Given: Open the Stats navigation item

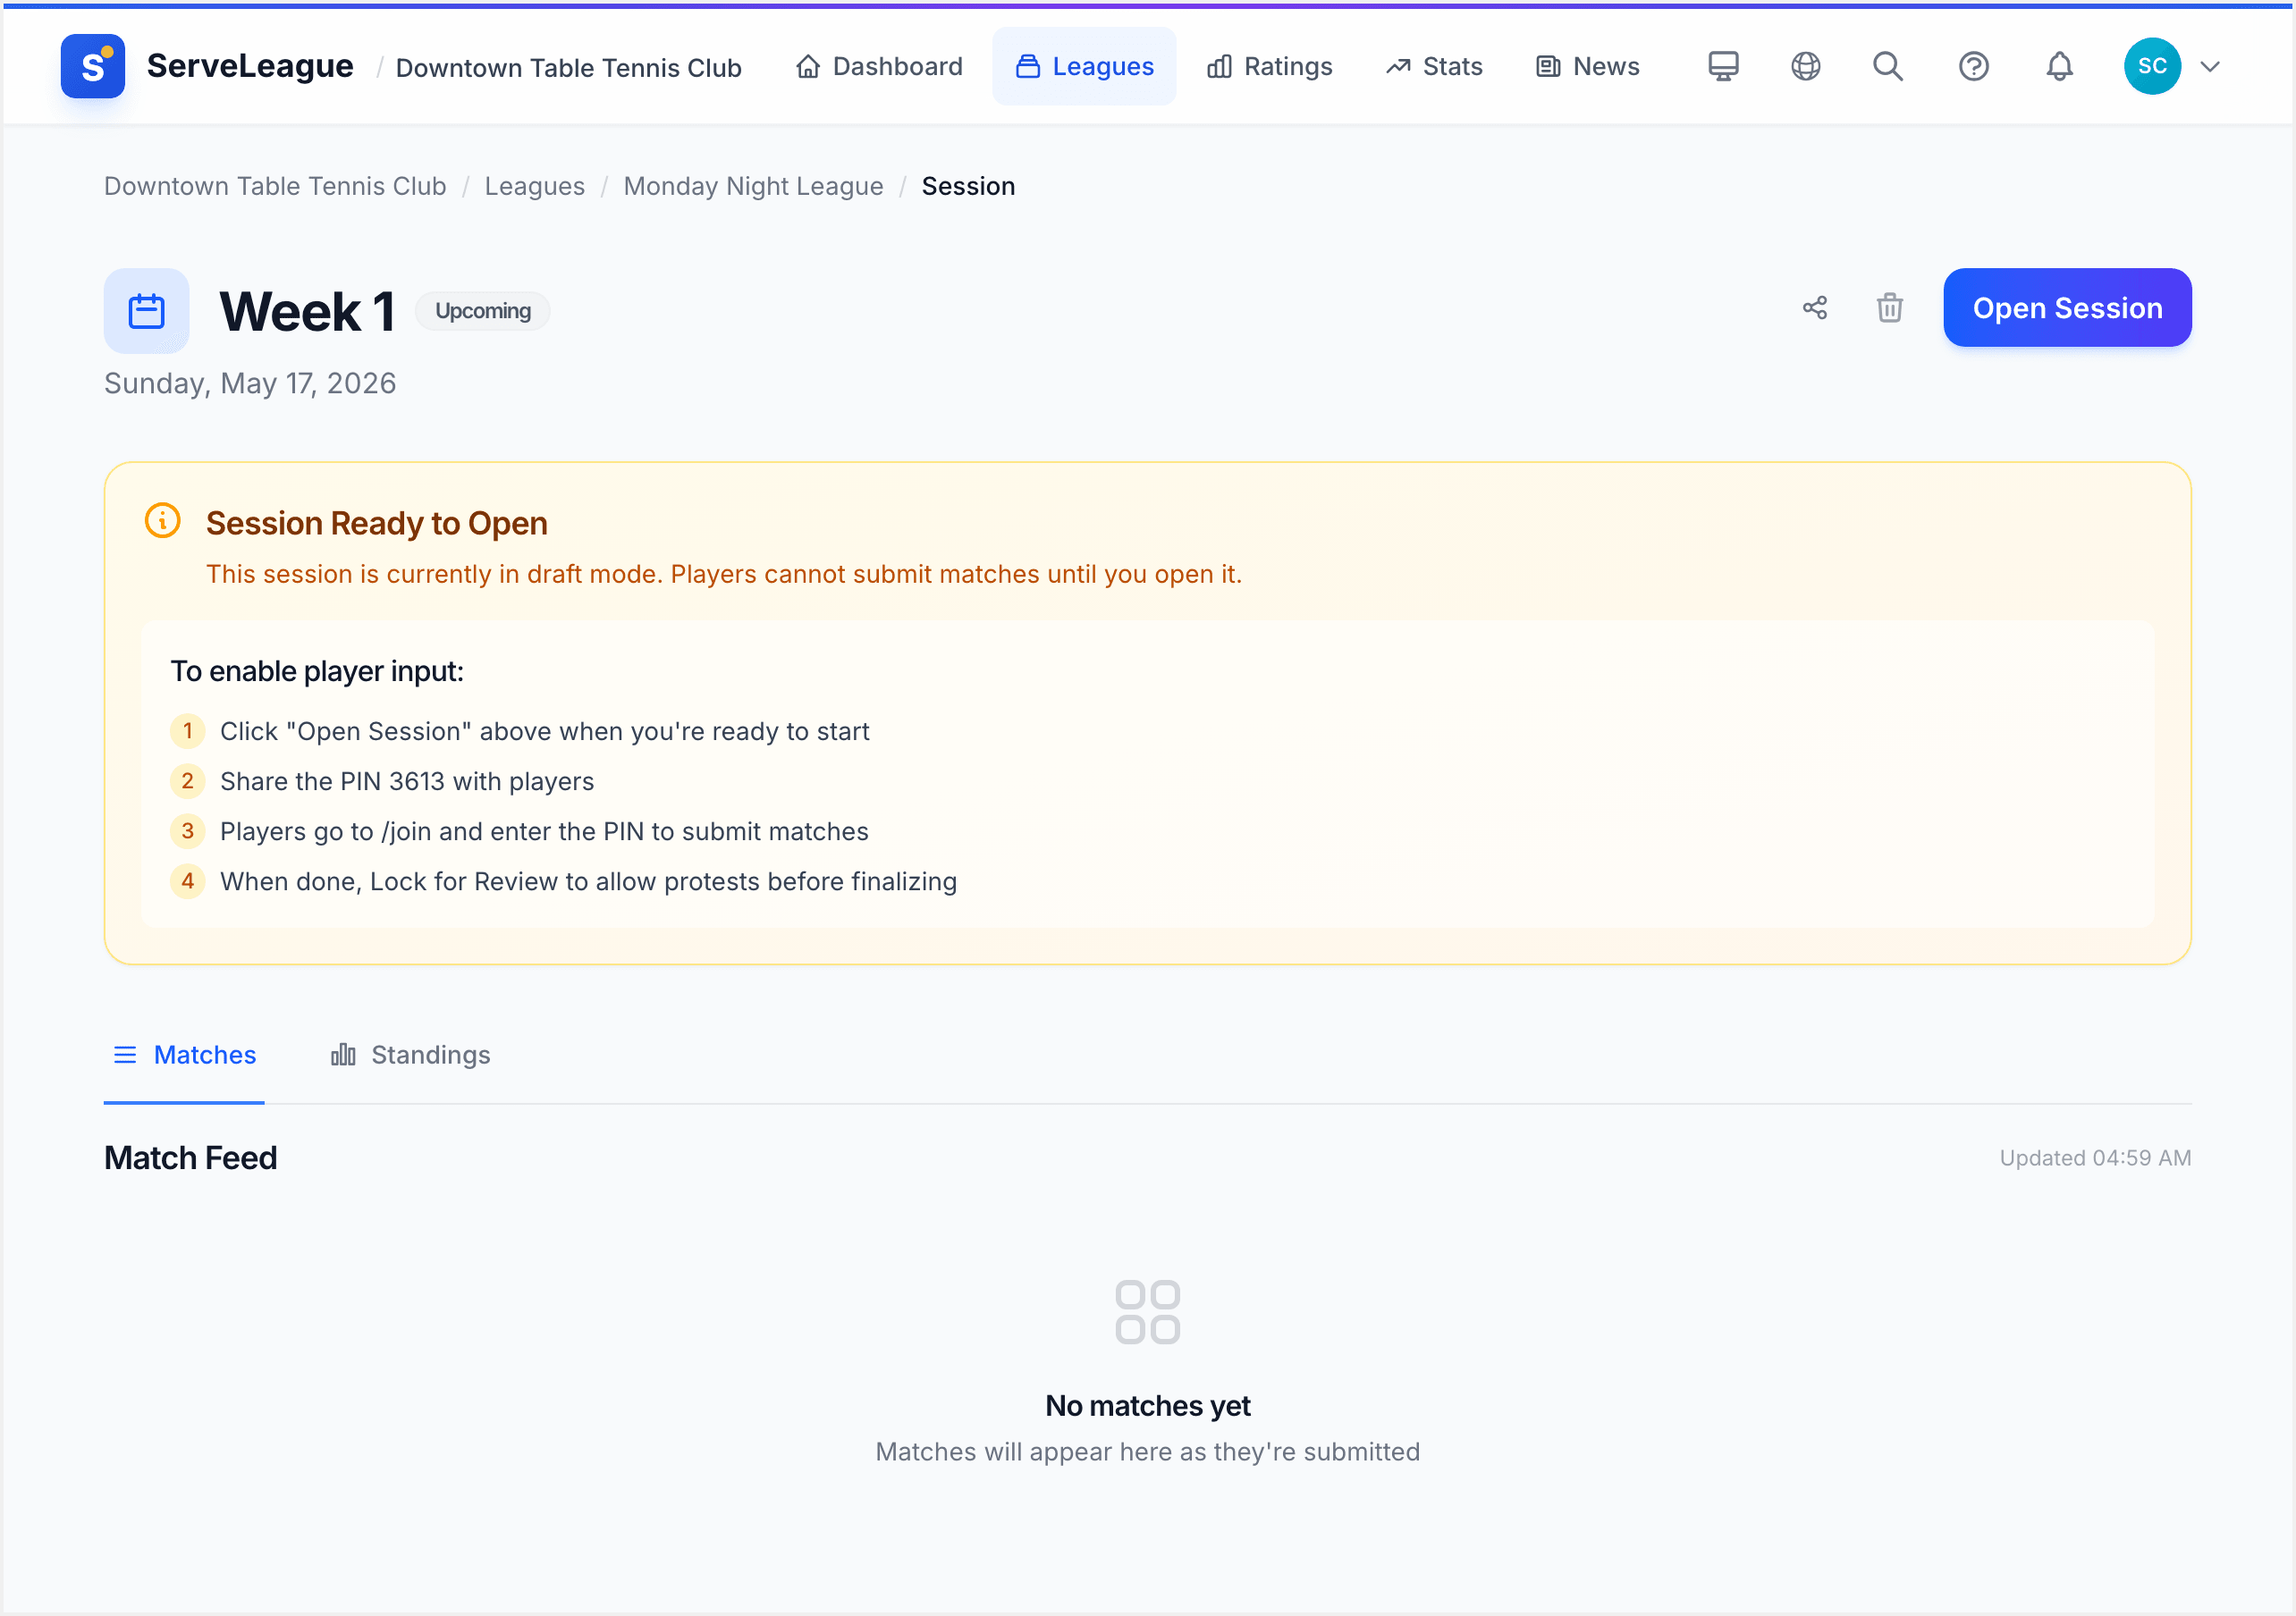Looking at the screenshot, I should (x=1433, y=66).
